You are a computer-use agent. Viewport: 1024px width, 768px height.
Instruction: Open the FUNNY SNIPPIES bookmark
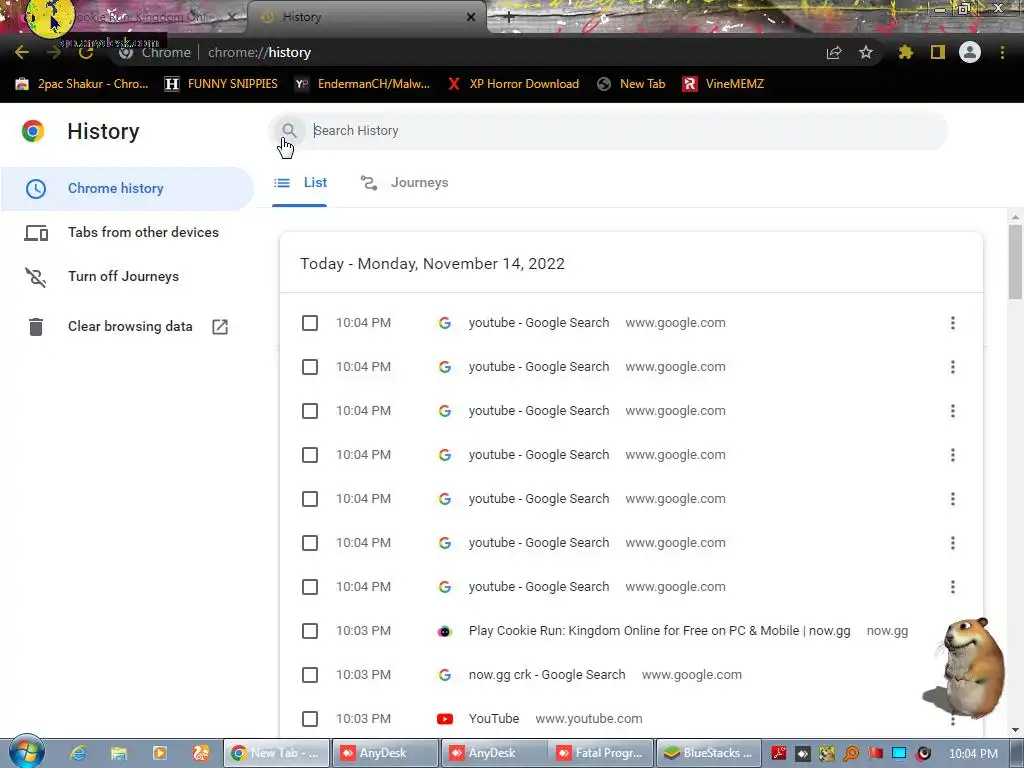pyautogui.click(x=221, y=84)
